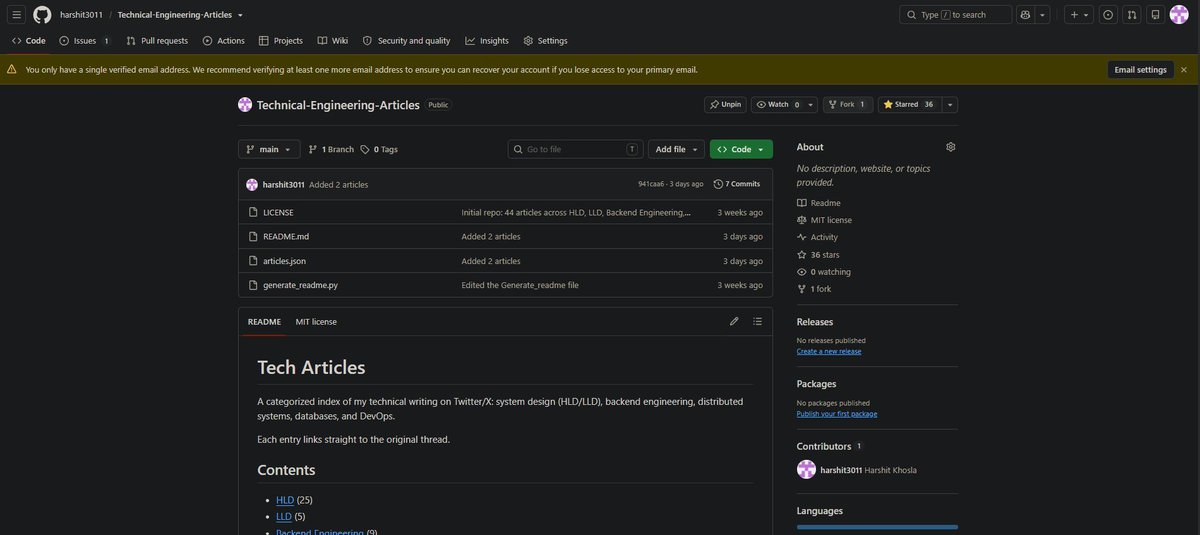Open the pull requests icon in header

[1132, 15]
